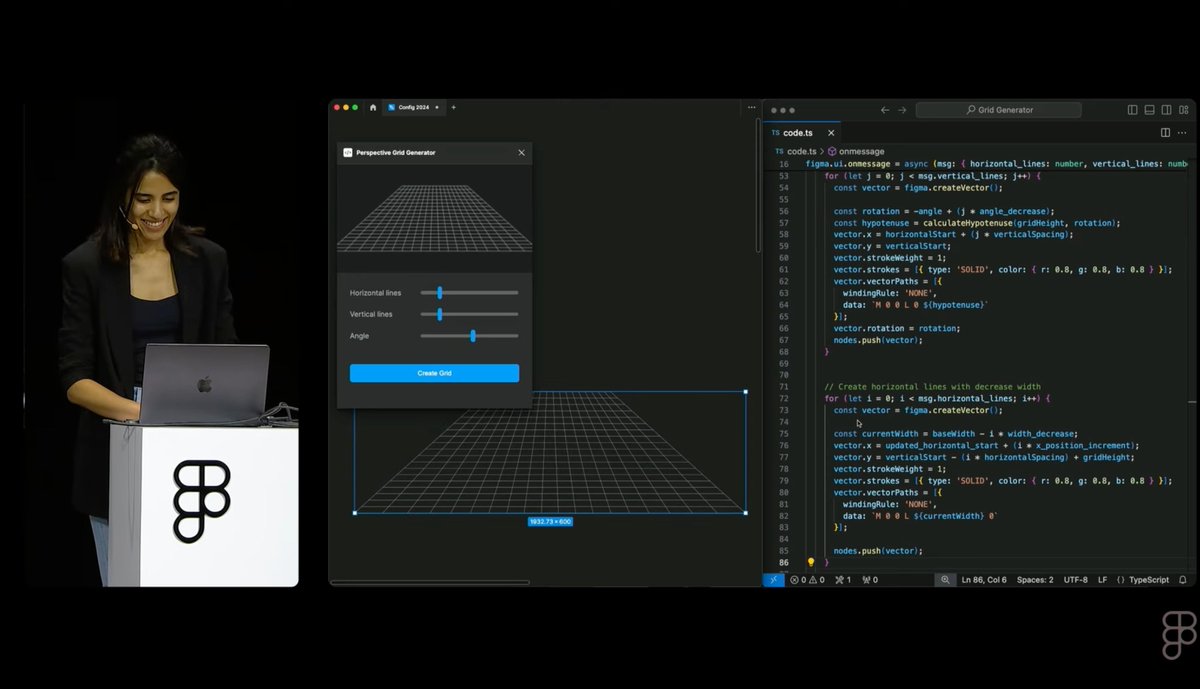This screenshot has width=1200, height=689.
Task: Click the Vertical lines slider
Action: 469,314
